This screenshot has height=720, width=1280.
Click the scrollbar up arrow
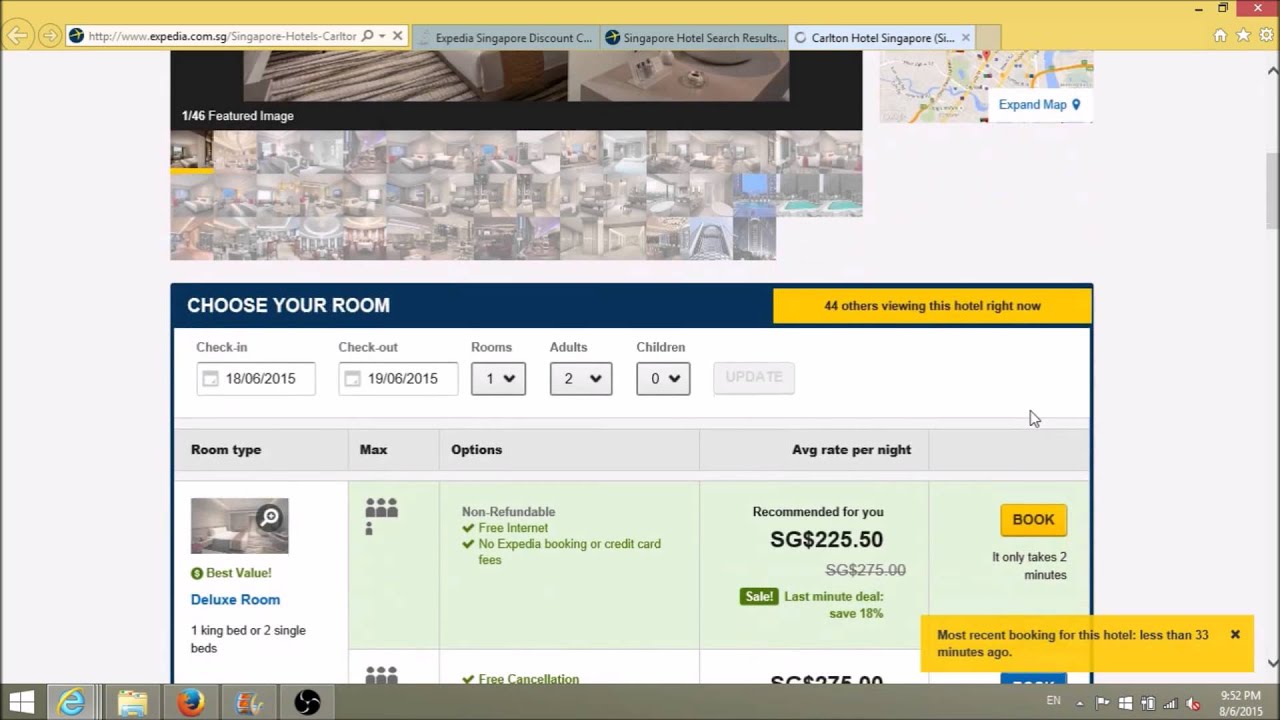click(x=1272, y=70)
